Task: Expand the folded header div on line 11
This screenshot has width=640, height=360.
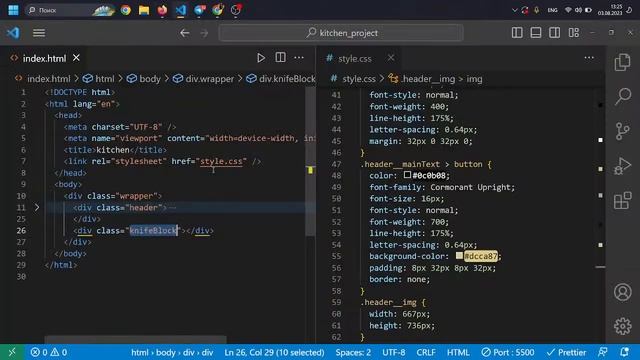Action: pos(37,207)
